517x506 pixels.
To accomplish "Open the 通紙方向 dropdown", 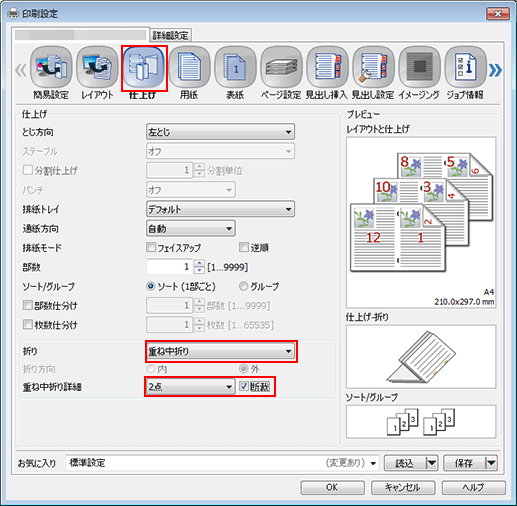I will [x=191, y=229].
